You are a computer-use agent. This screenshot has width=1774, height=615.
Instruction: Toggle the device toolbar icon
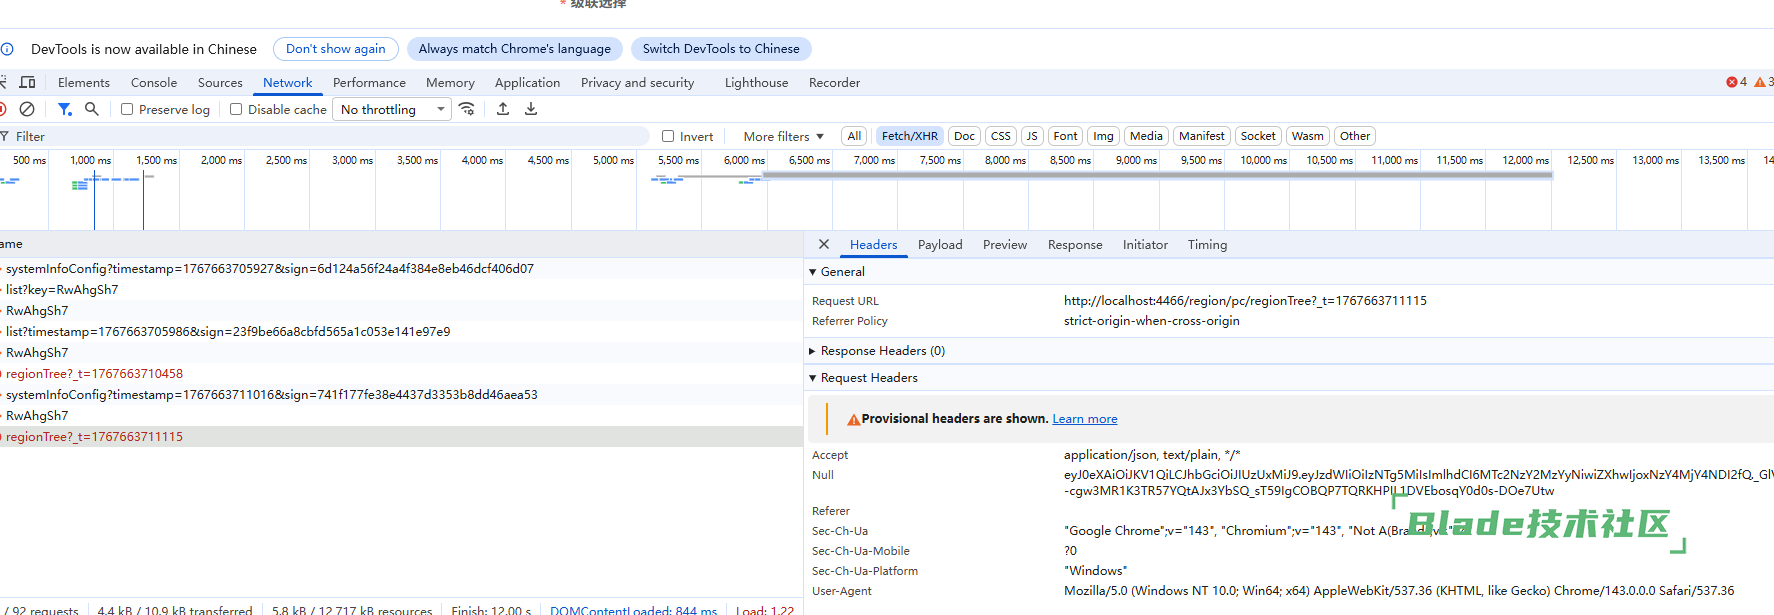27,82
